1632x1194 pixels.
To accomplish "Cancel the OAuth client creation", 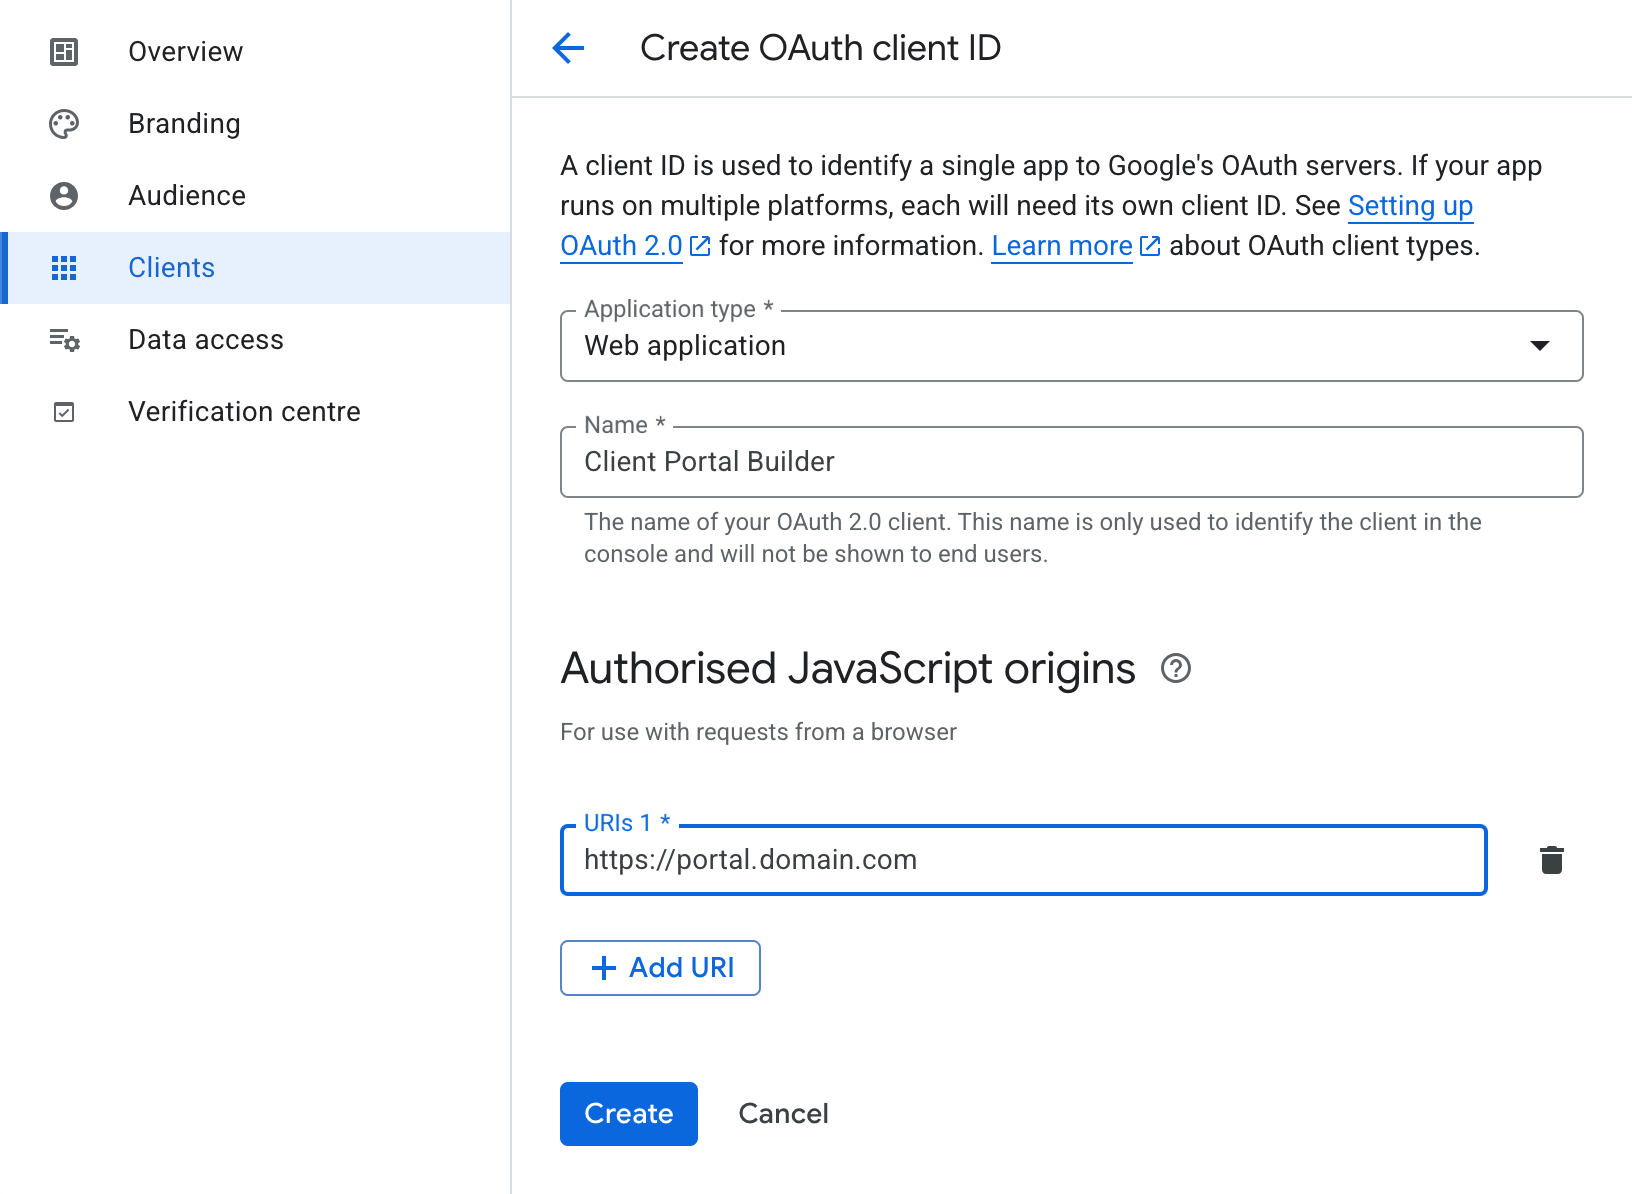I will 783,1114.
